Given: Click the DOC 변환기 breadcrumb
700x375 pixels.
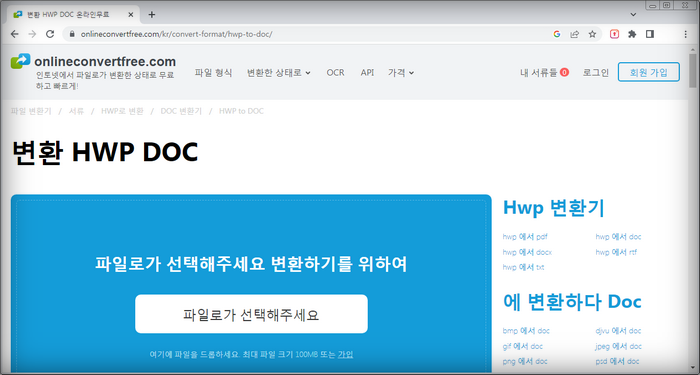Looking at the screenshot, I should tap(181, 111).
